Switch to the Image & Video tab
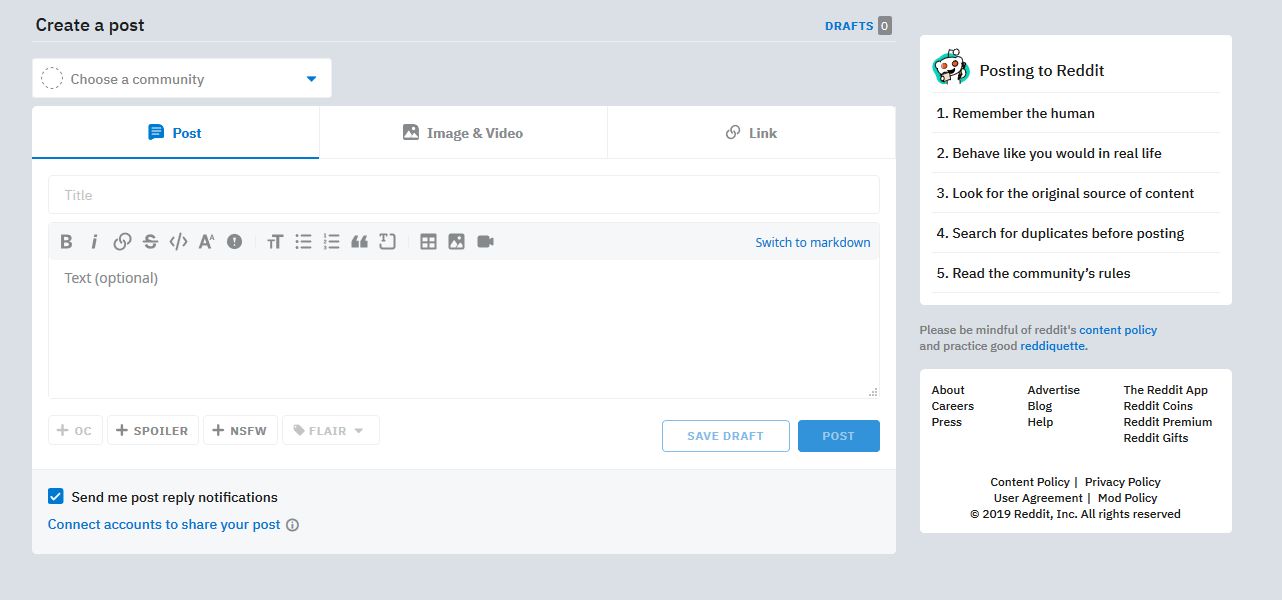The width and height of the screenshot is (1282, 600). (x=463, y=133)
